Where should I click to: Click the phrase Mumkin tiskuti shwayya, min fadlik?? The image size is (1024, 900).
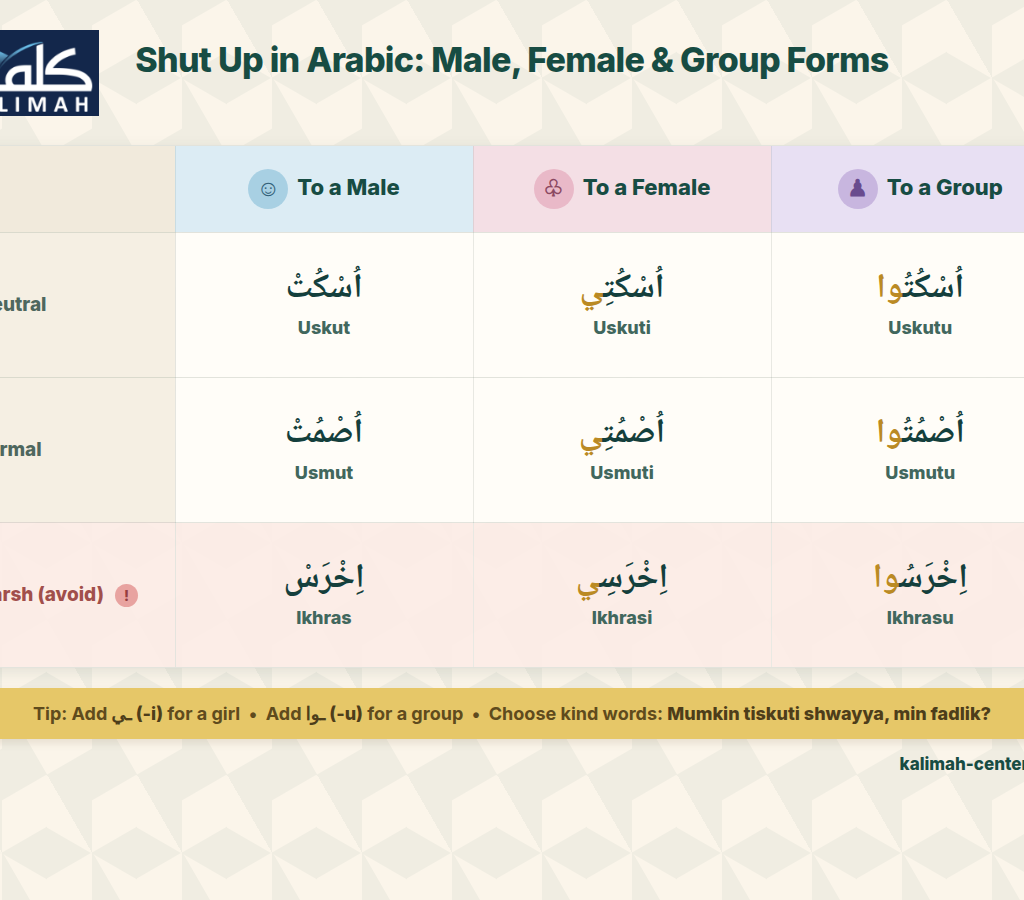pyautogui.click(x=829, y=714)
